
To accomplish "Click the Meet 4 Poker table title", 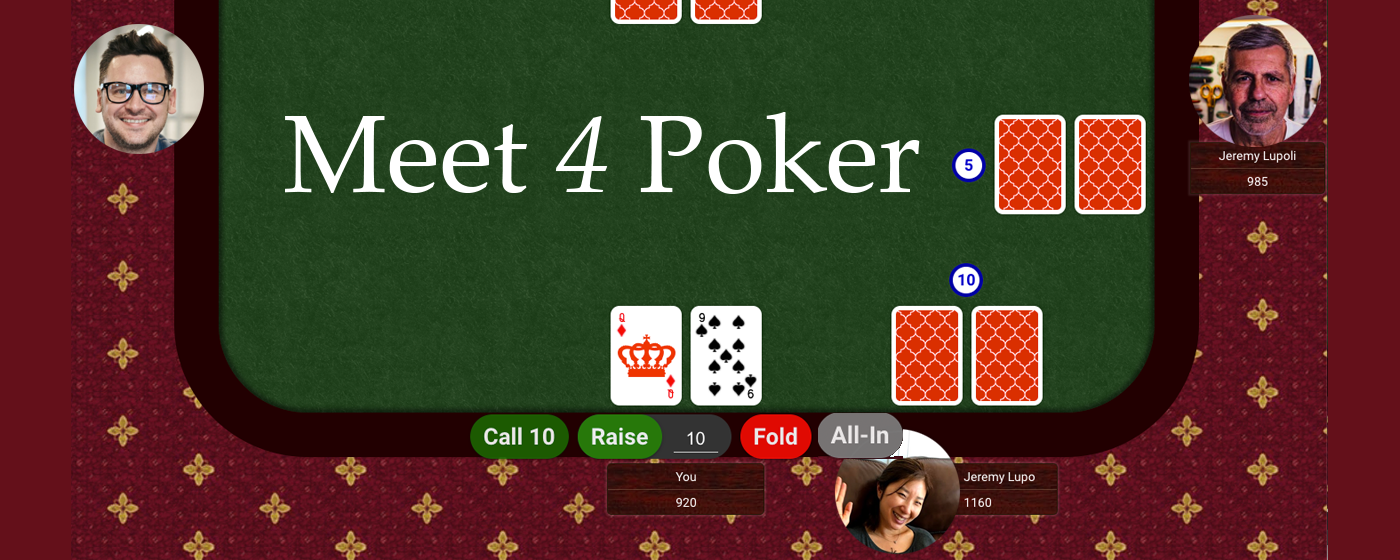I will pyautogui.click(x=602, y=157).
